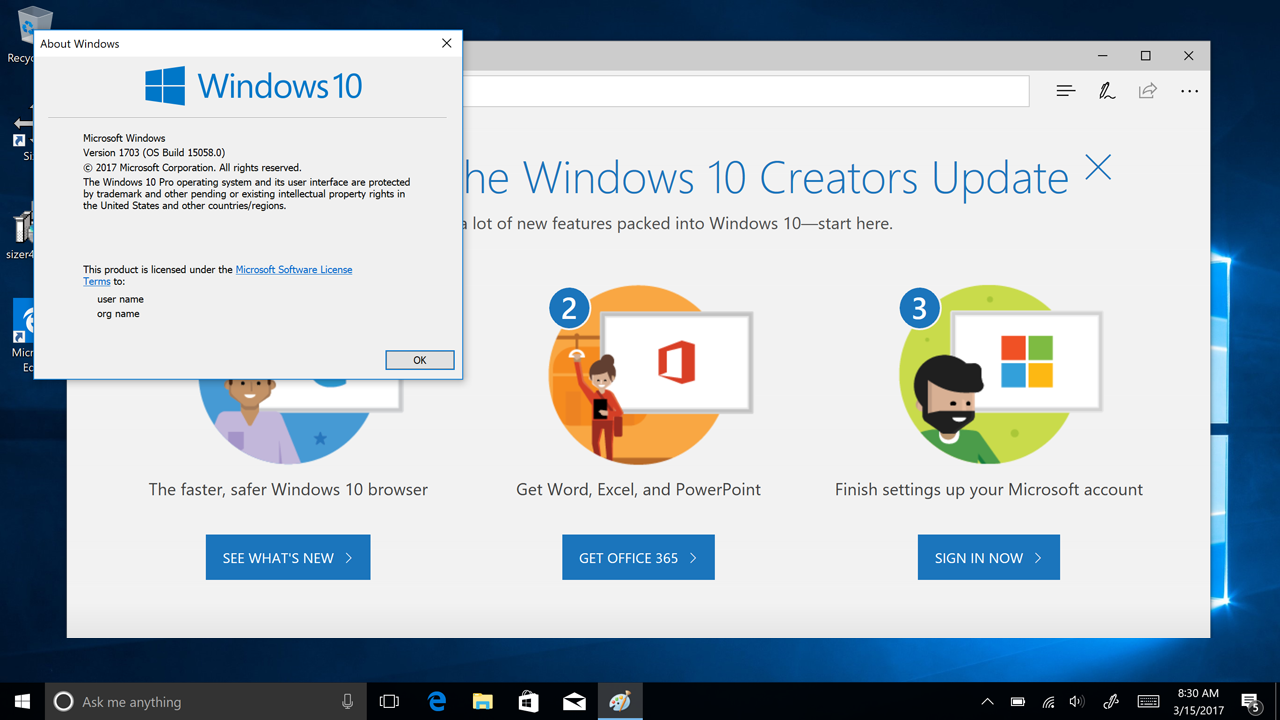Expand hidden system tray icons

click(987, 701)
